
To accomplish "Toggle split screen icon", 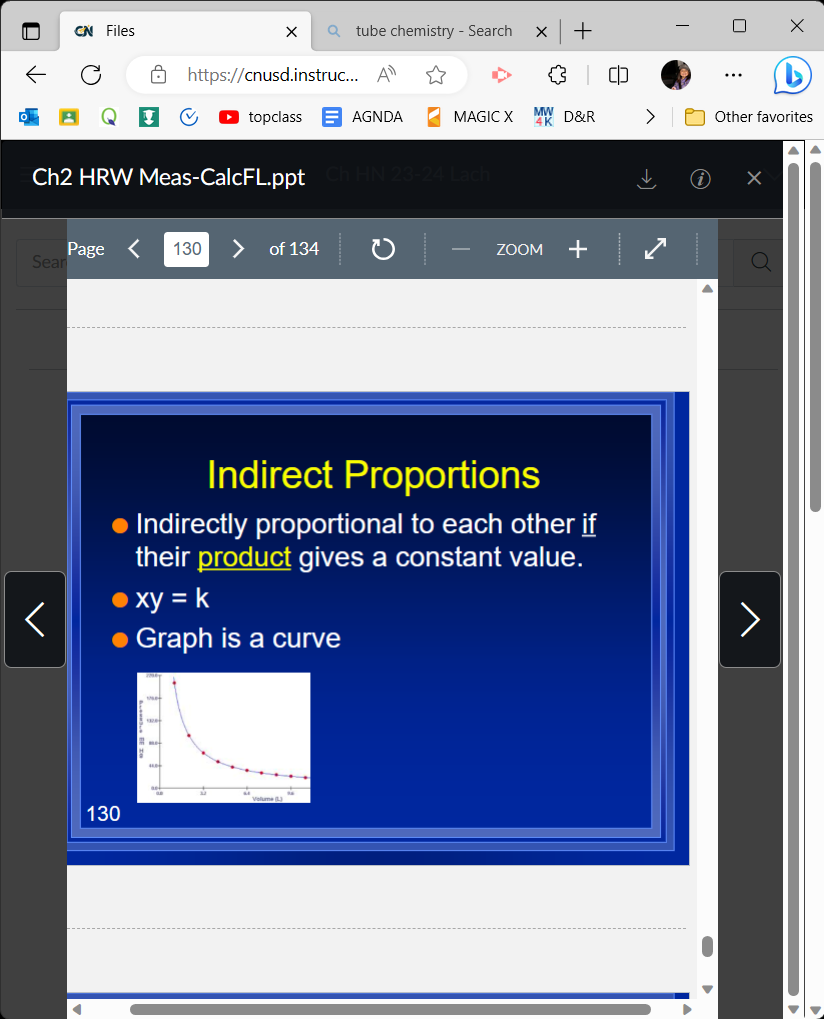I will click(618, 75).
